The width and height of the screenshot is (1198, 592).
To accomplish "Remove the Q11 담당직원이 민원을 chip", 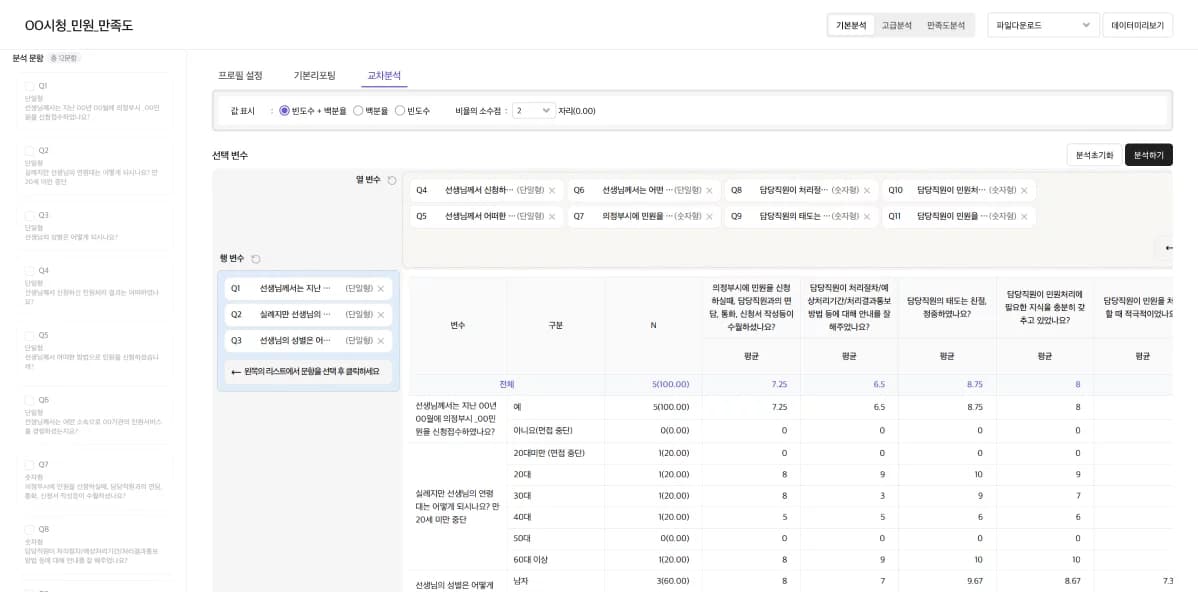I will pos(1026,217).
